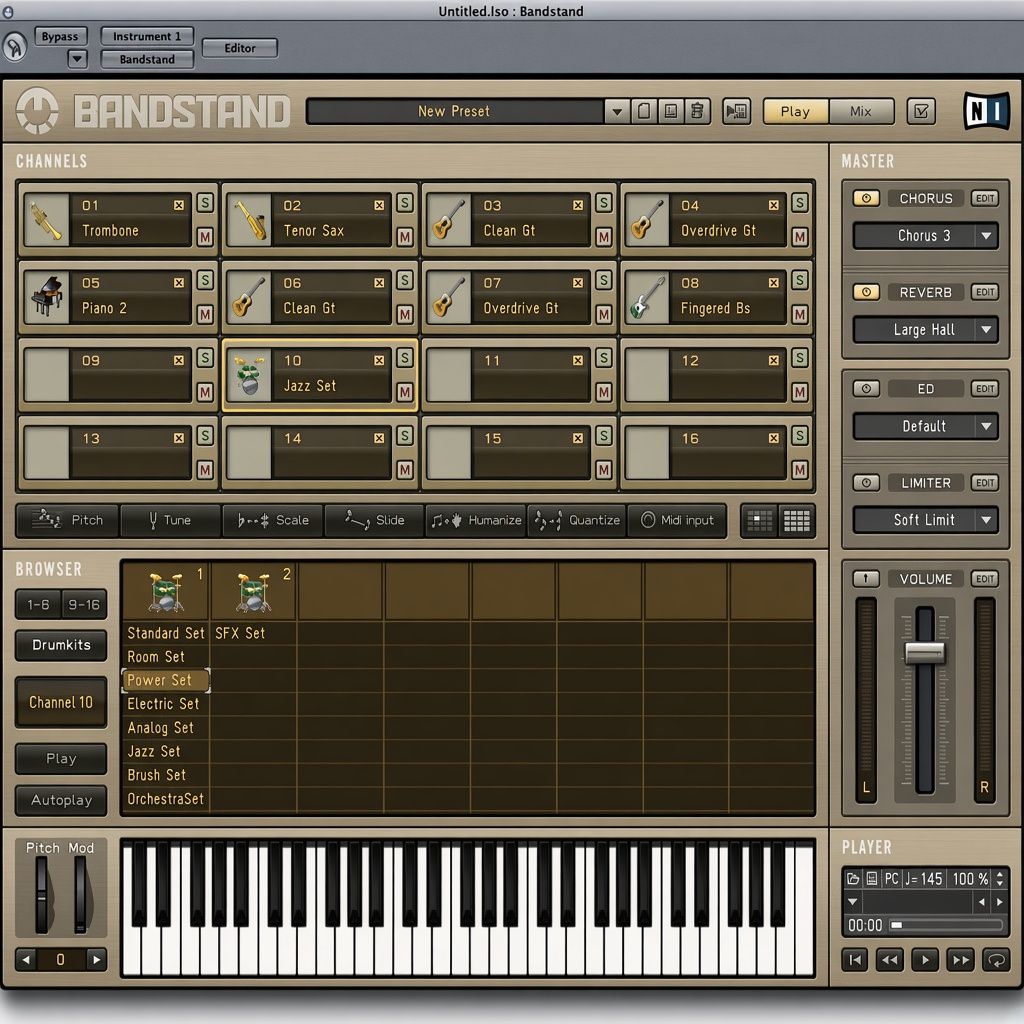This screenshot has width=1024, height=1024.
Task: Click the Autoplay button in the browser
Action: pos(61,800)
